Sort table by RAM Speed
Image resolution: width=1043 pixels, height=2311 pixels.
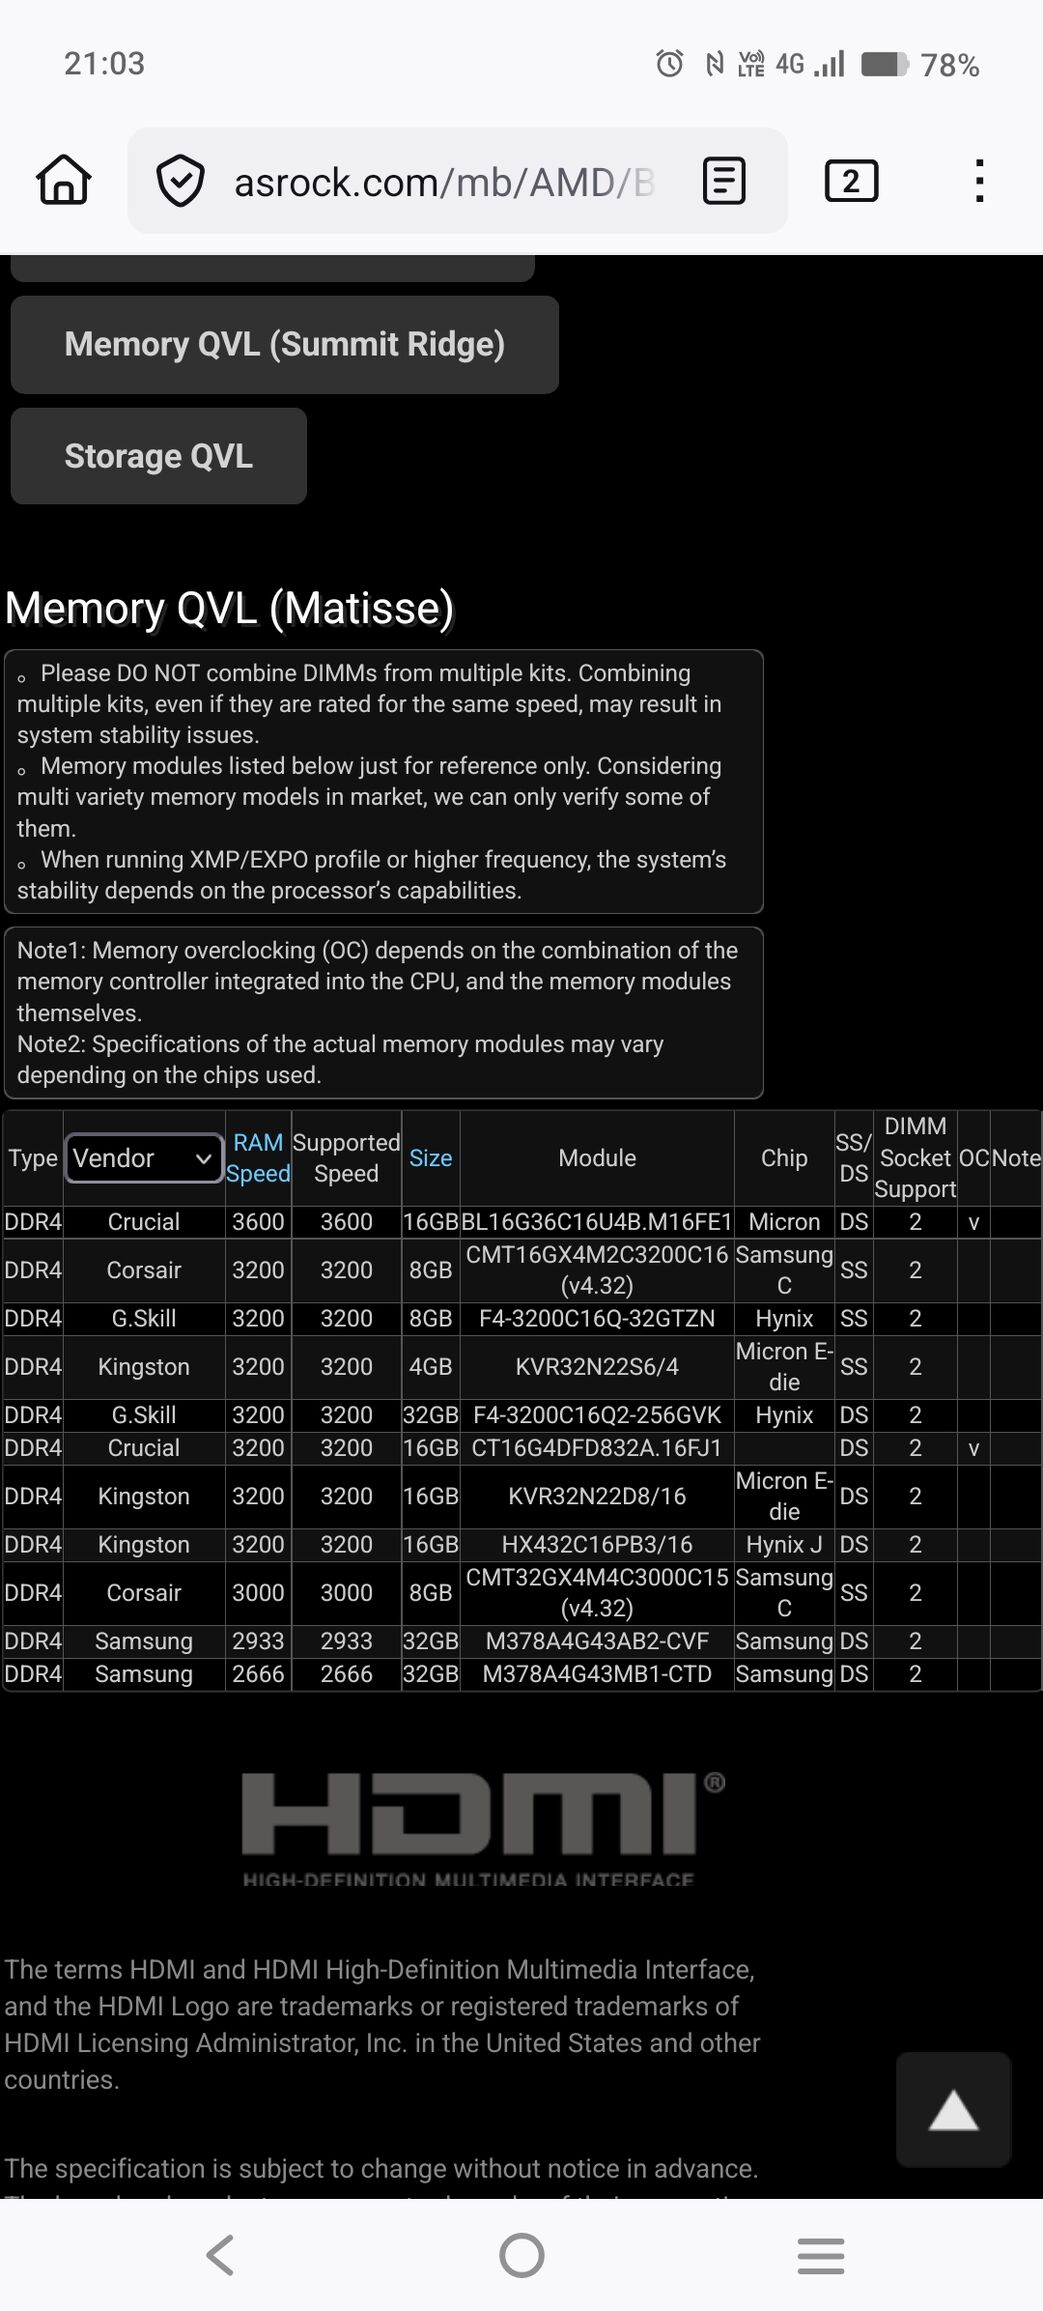[258, 1158]
